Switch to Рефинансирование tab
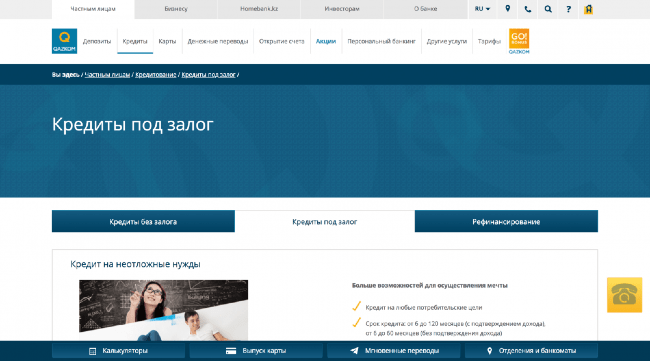The height and width of the screenshot is (361, 650). point(506,221)
